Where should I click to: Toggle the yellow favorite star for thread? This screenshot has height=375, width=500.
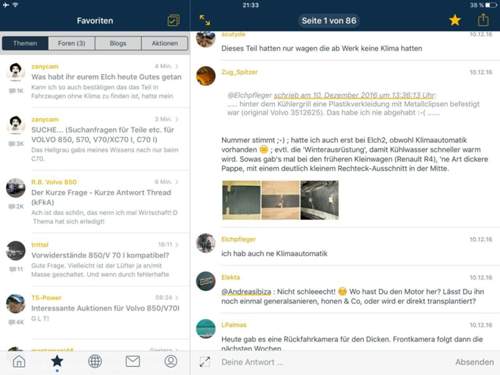[455, 20]
